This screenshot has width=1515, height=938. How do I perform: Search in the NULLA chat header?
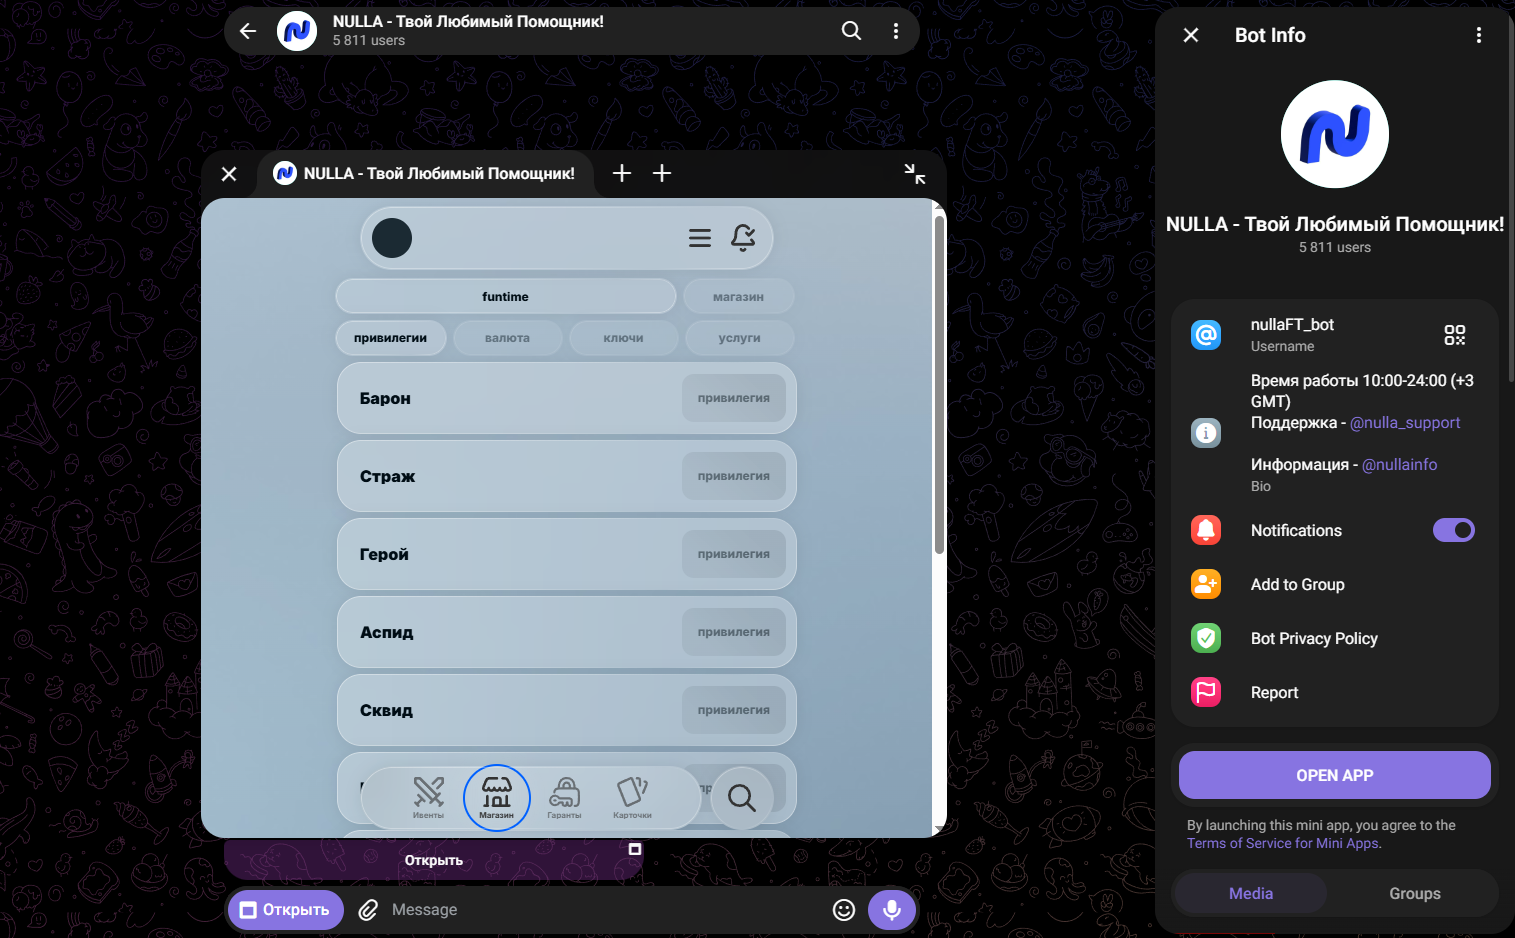(851, 31)
